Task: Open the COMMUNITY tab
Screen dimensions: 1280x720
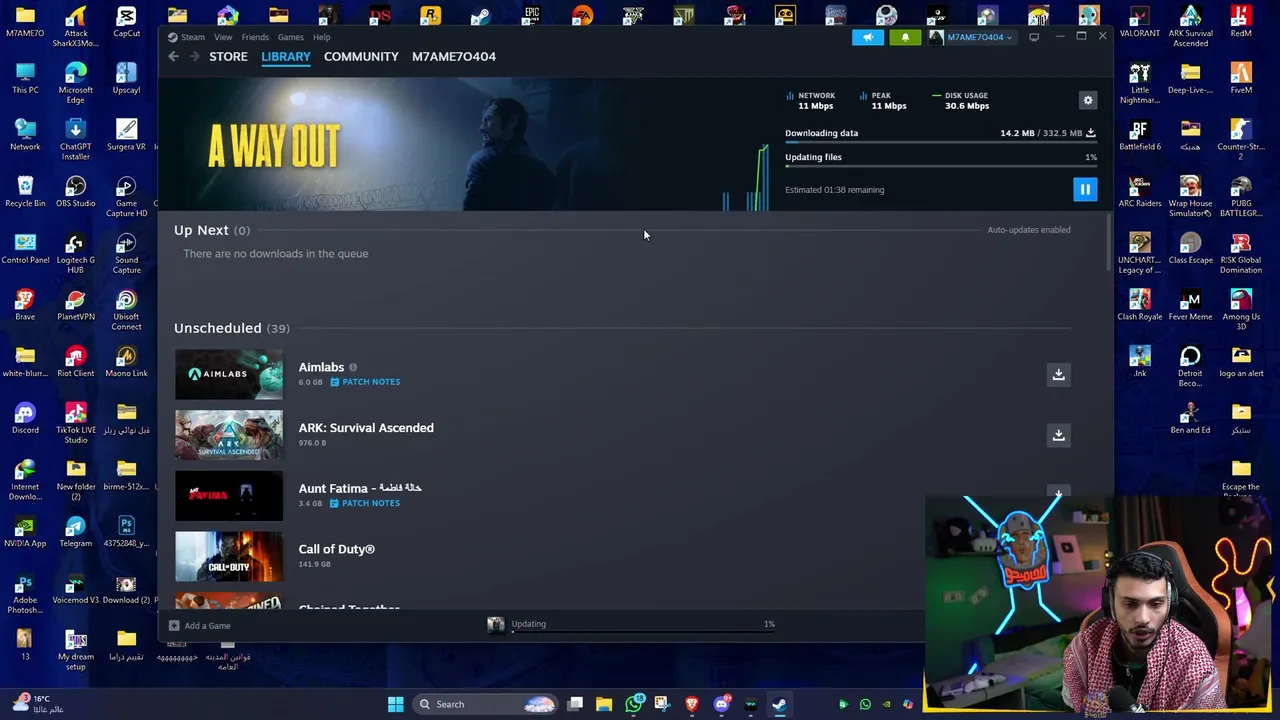Action: pyautogui.click(x=361, y=57)
